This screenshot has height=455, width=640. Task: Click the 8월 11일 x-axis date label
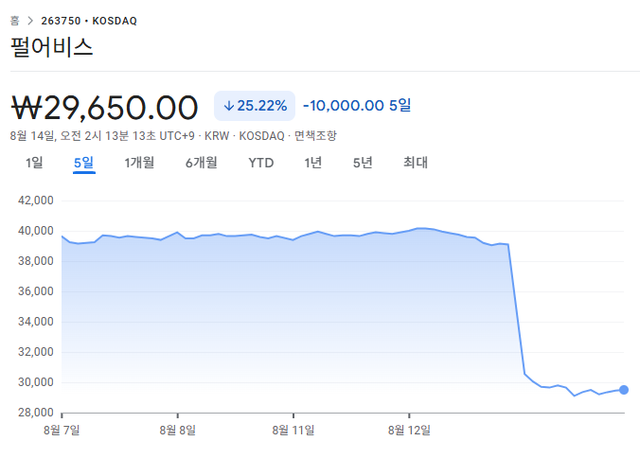293,430
